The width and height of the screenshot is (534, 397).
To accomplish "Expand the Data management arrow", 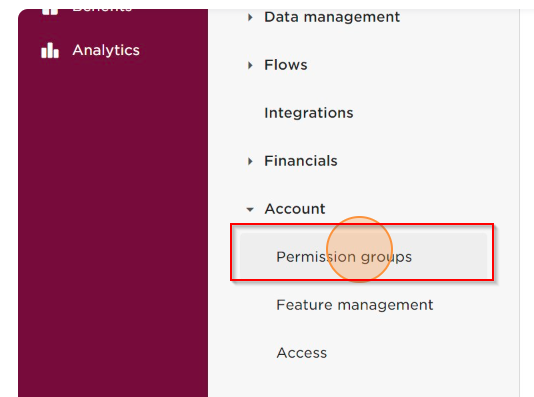I will (x=250, y=17).
